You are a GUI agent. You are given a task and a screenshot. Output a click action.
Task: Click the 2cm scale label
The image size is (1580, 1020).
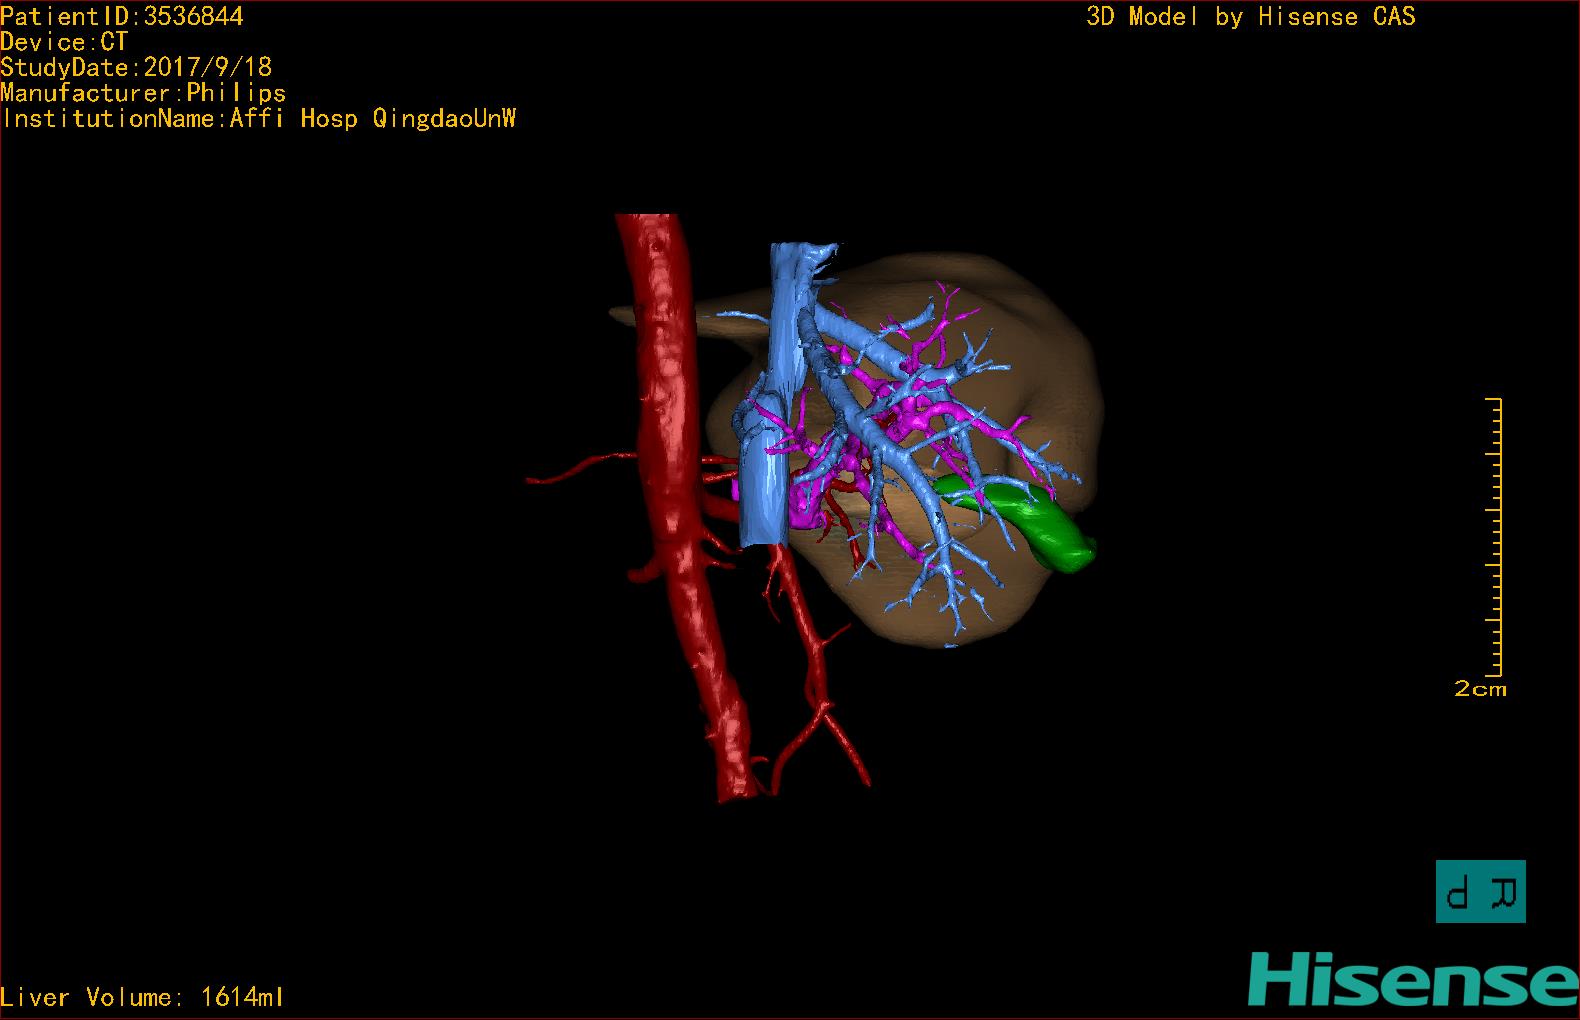point(1480,688)
